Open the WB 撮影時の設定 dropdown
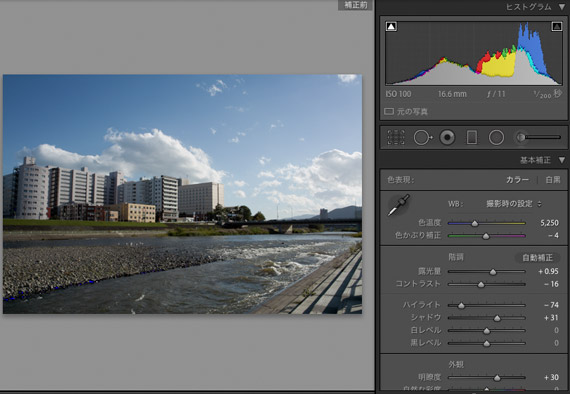This screenshot has height=394, width=570. (514, 204)
